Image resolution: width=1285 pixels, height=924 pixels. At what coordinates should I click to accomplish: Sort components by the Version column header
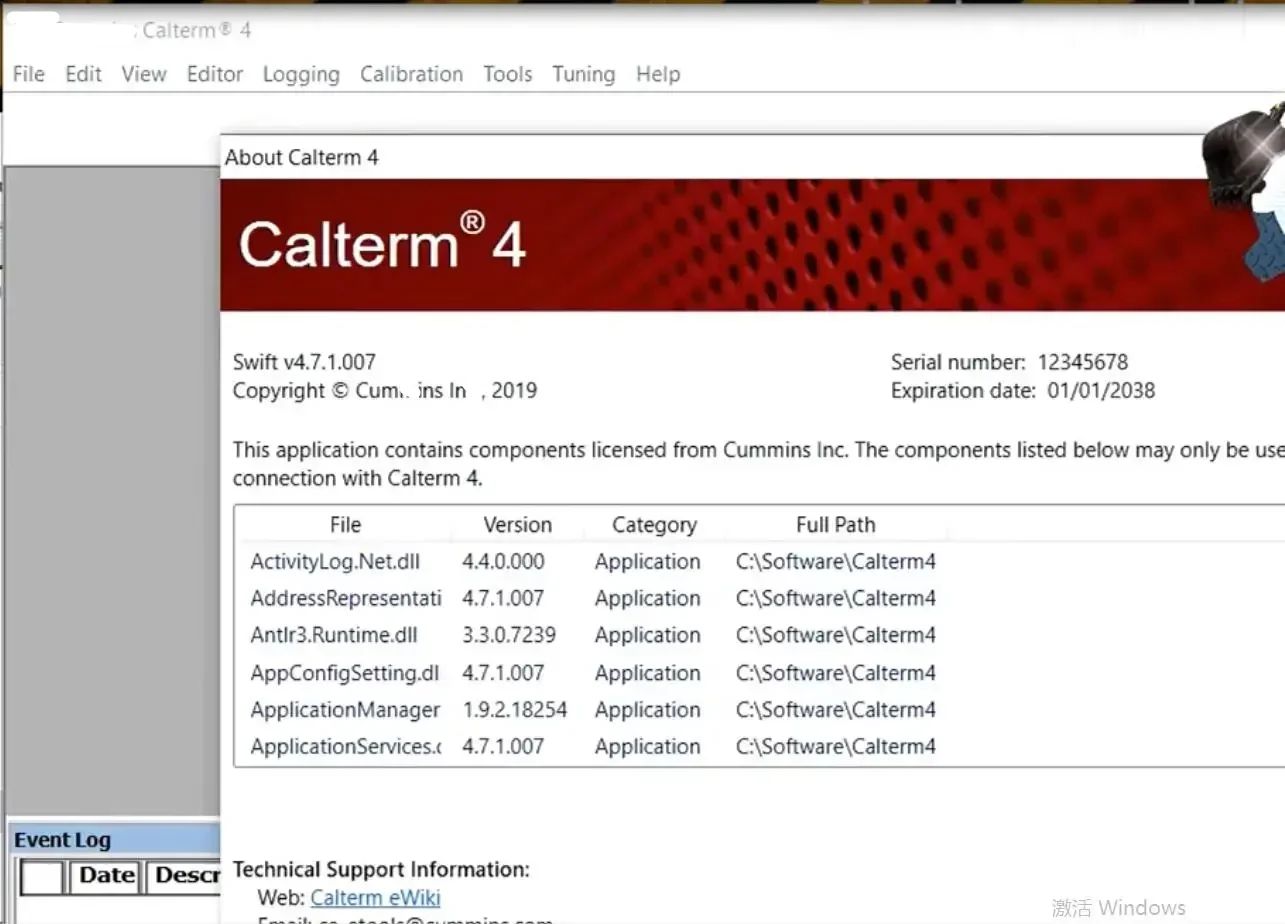tap(517, 525)
